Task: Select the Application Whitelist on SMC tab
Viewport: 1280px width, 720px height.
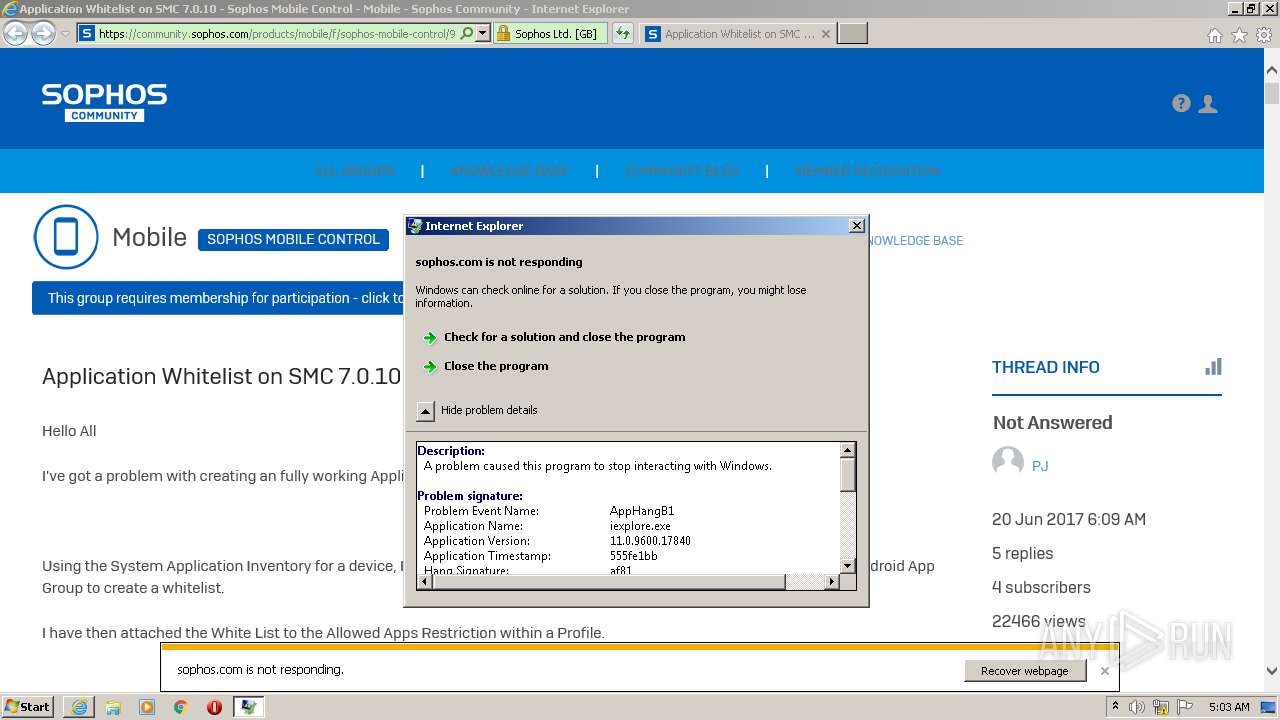Action: [x=738, y=34]
